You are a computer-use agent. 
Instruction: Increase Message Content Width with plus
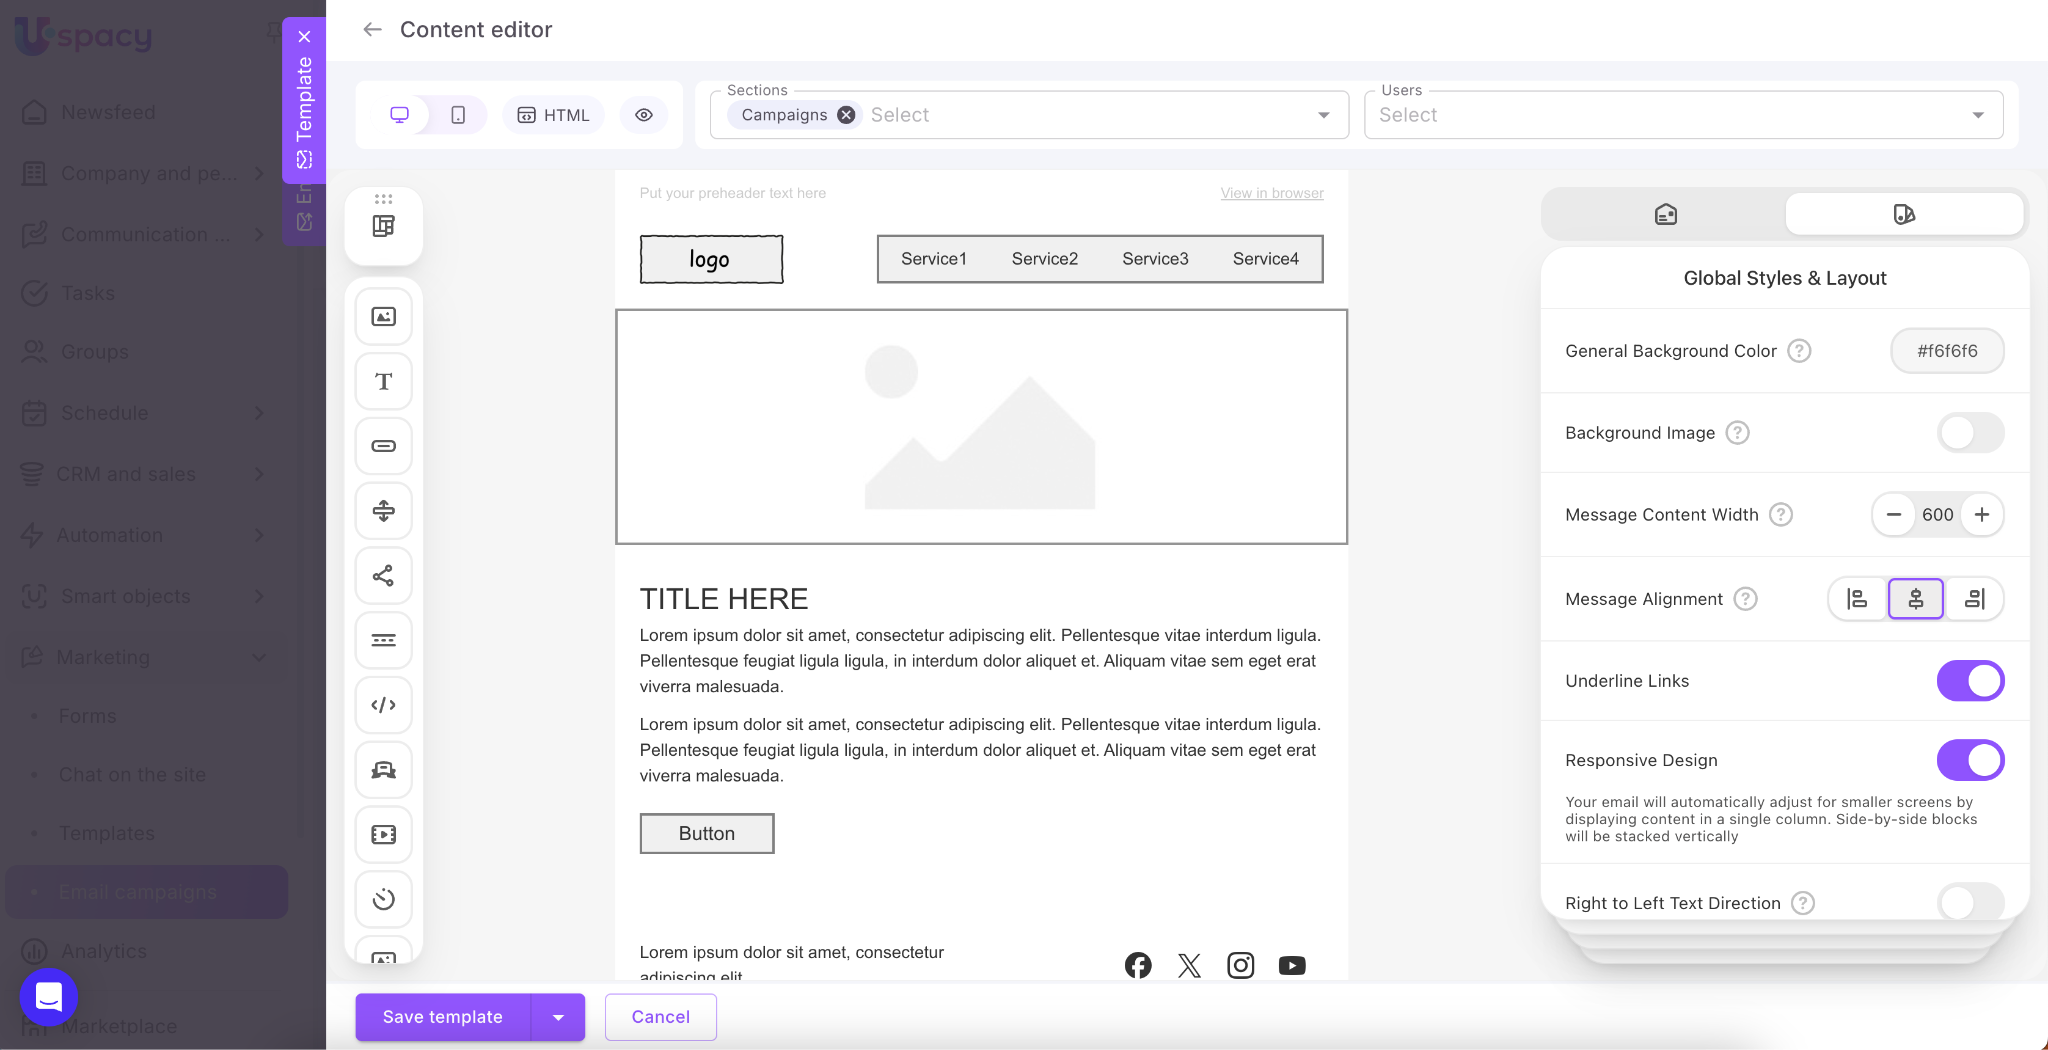1981,514
